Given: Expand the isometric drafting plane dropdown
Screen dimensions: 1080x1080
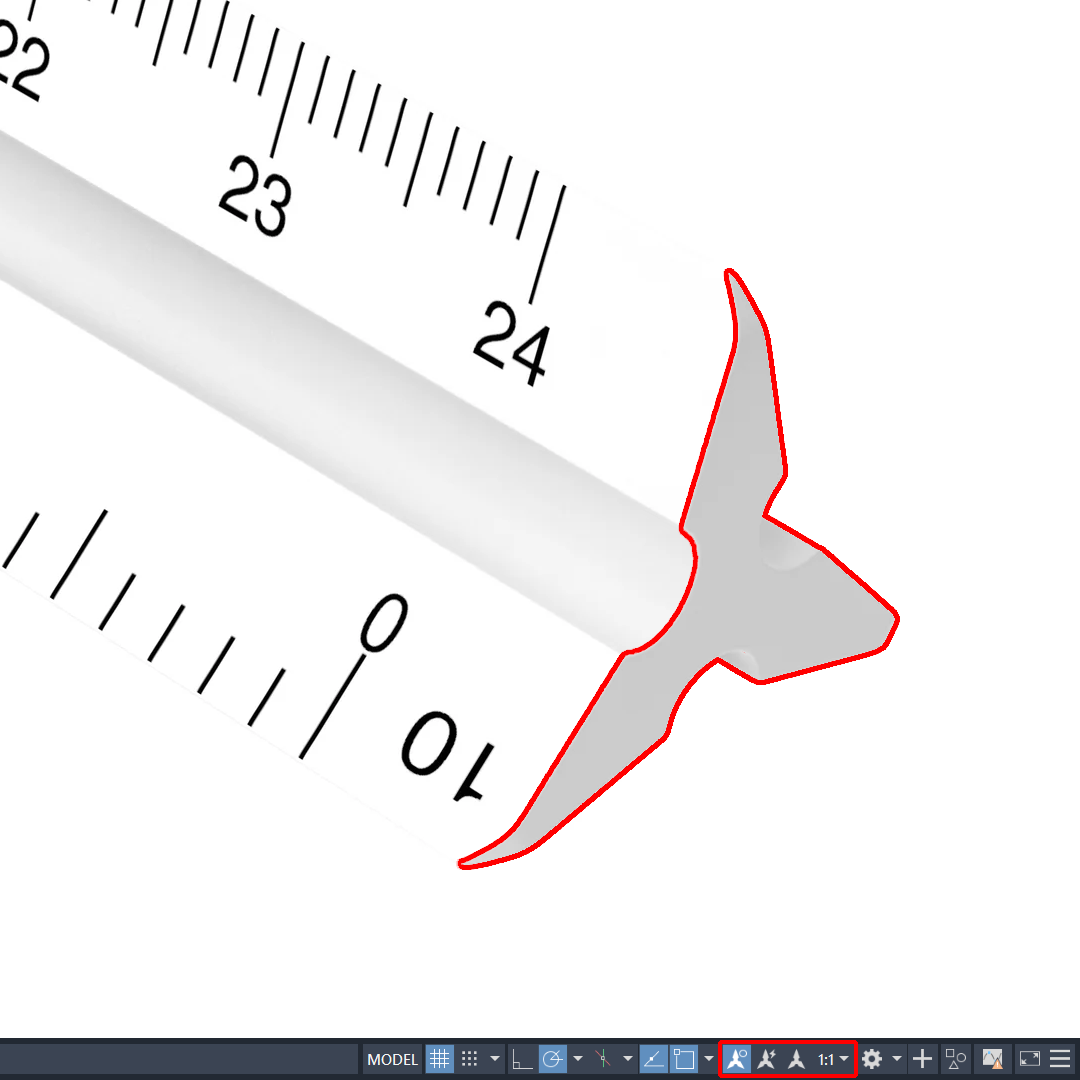Looking at the screenshot, I should coord(627,1059).
